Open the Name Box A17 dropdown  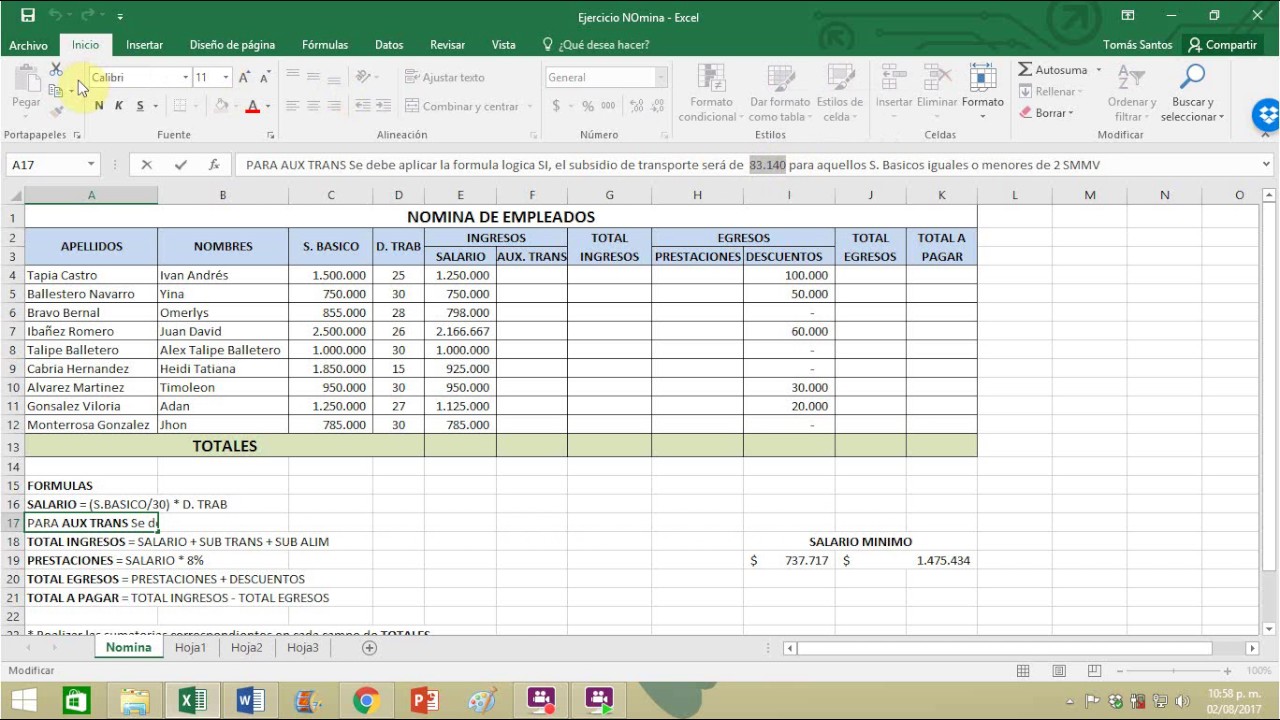[x=91, y=165]
